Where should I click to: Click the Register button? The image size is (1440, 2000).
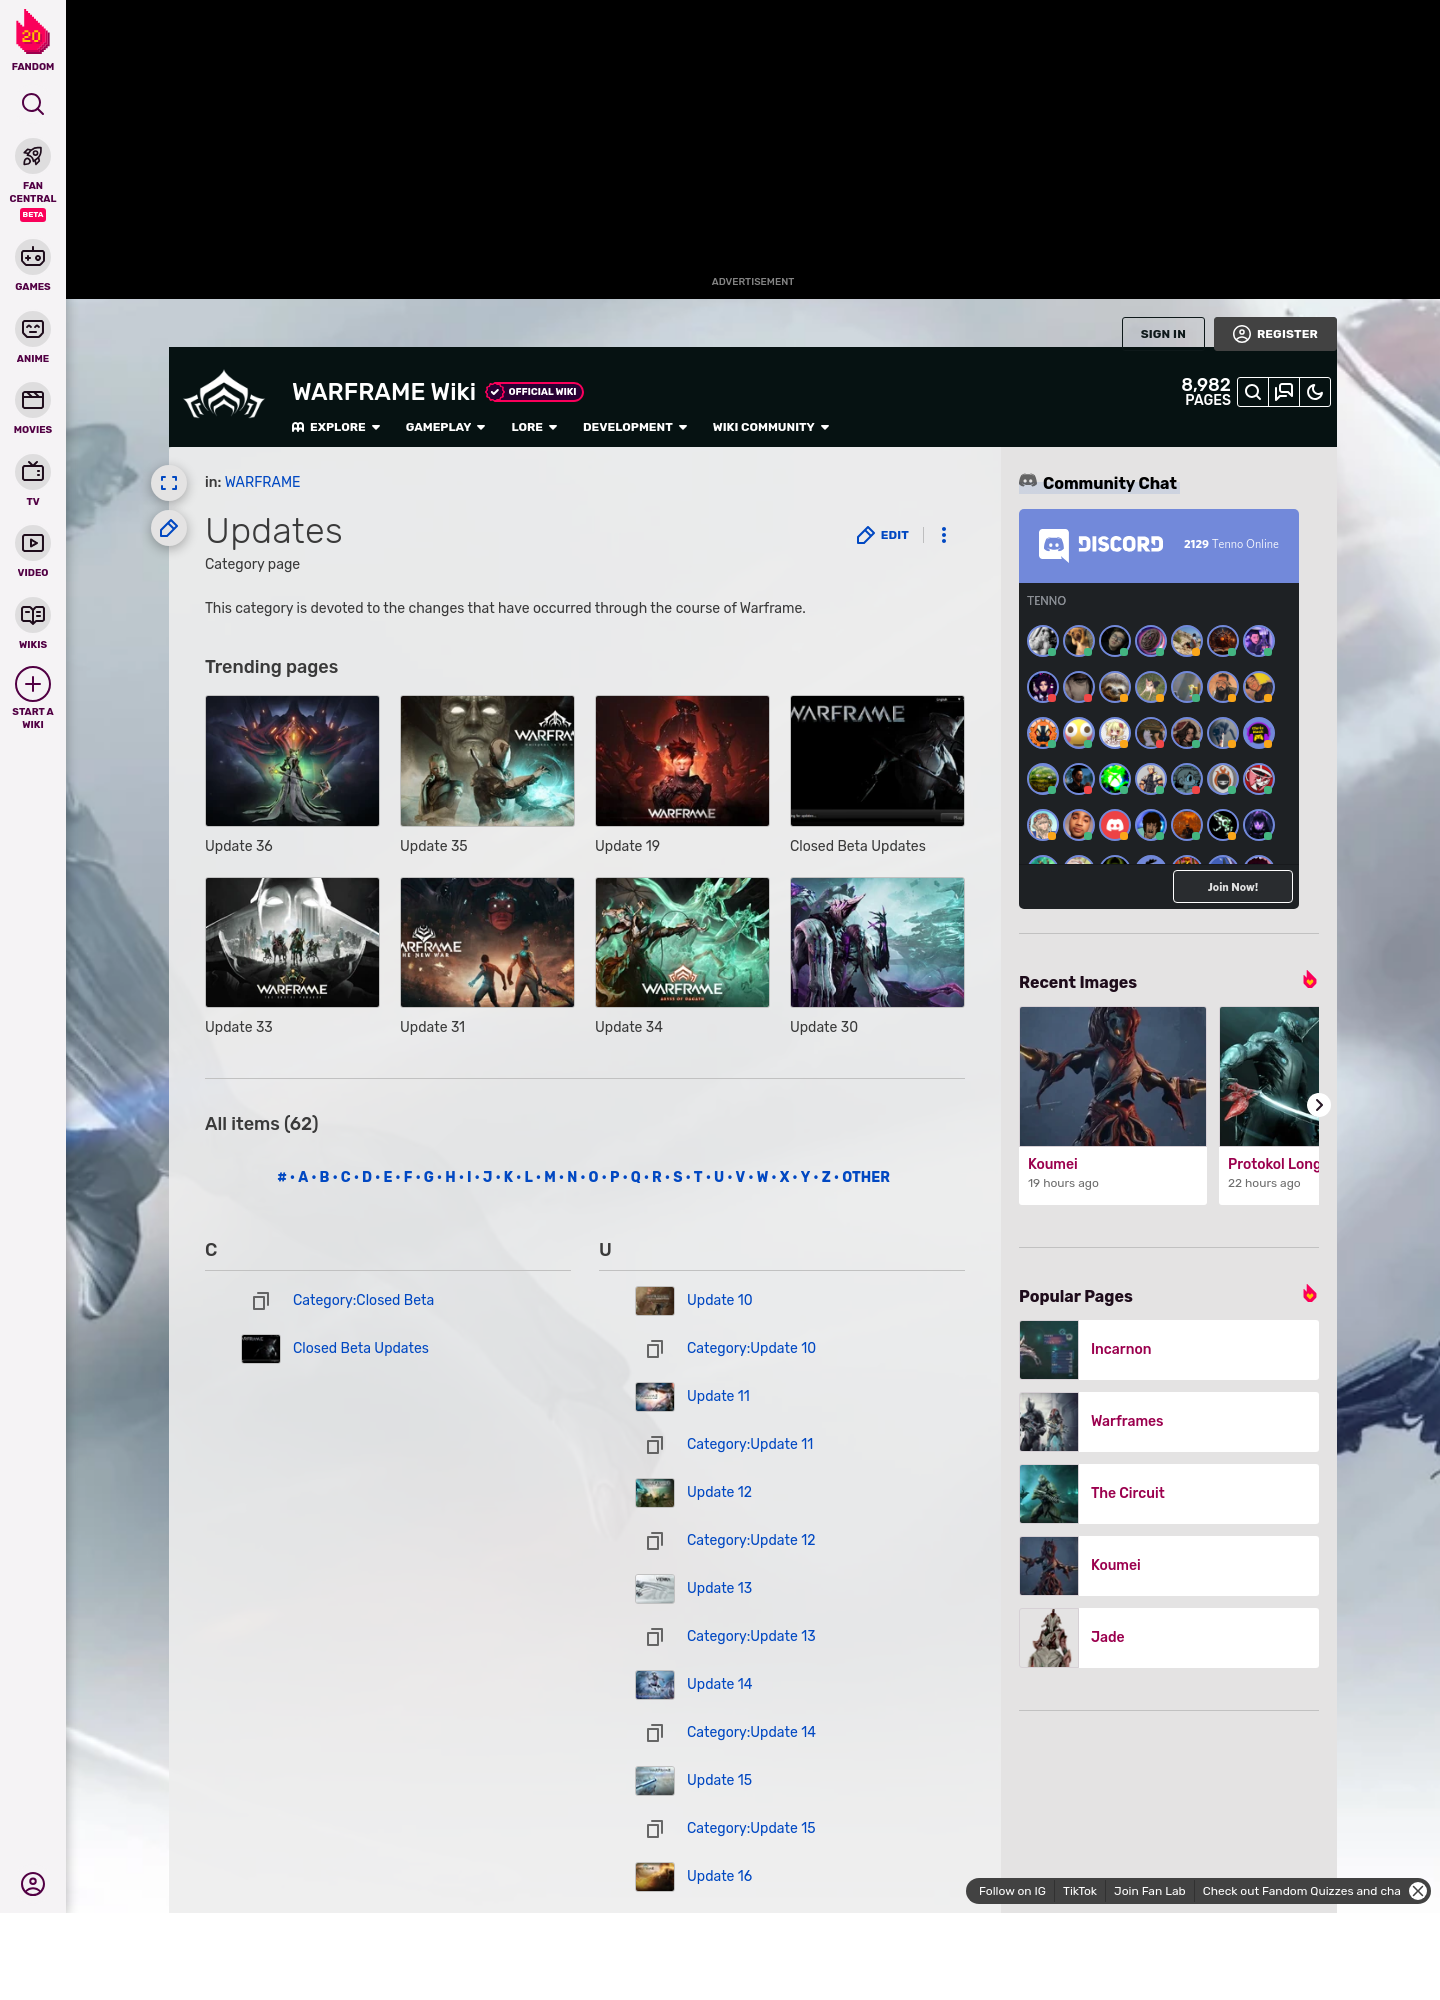point(1275,334)
